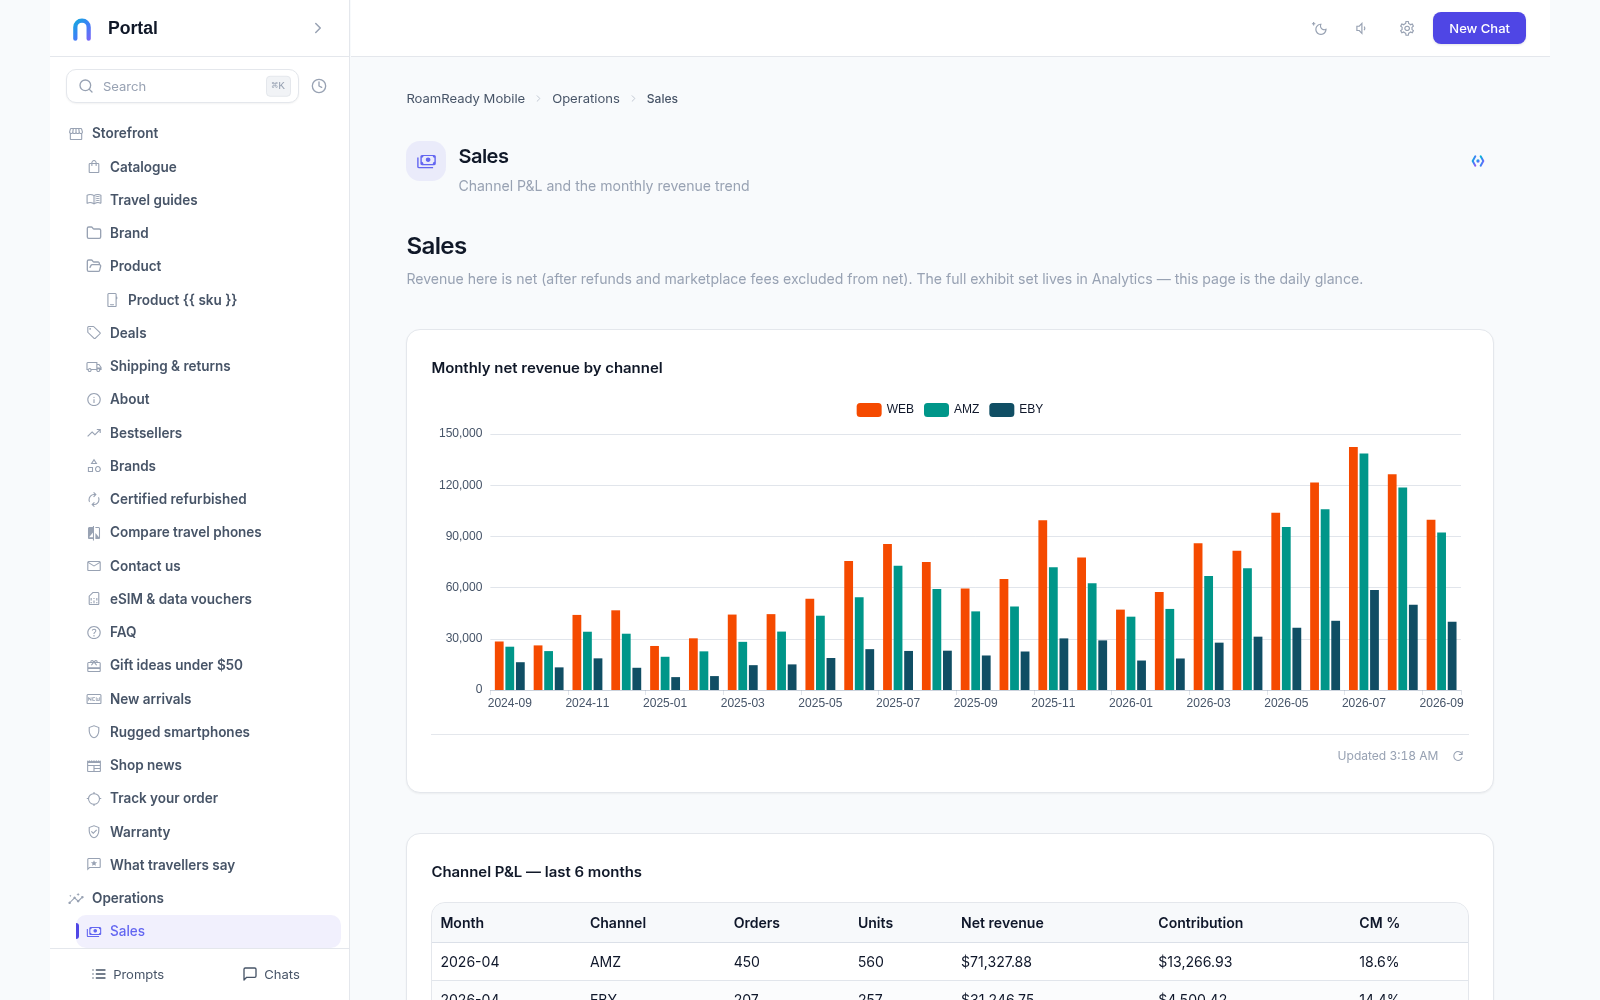Viewport: 1600px width, 1000px height.
Task: Focus the Search input field
Action: click(182, 86)
